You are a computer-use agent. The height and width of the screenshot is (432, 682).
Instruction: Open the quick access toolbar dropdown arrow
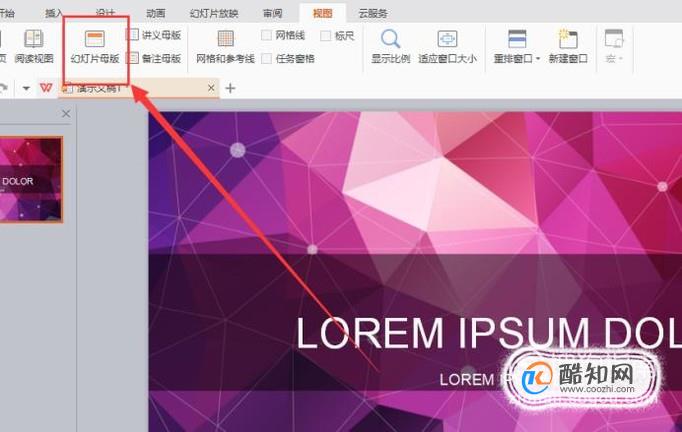(x=26, y=88)
